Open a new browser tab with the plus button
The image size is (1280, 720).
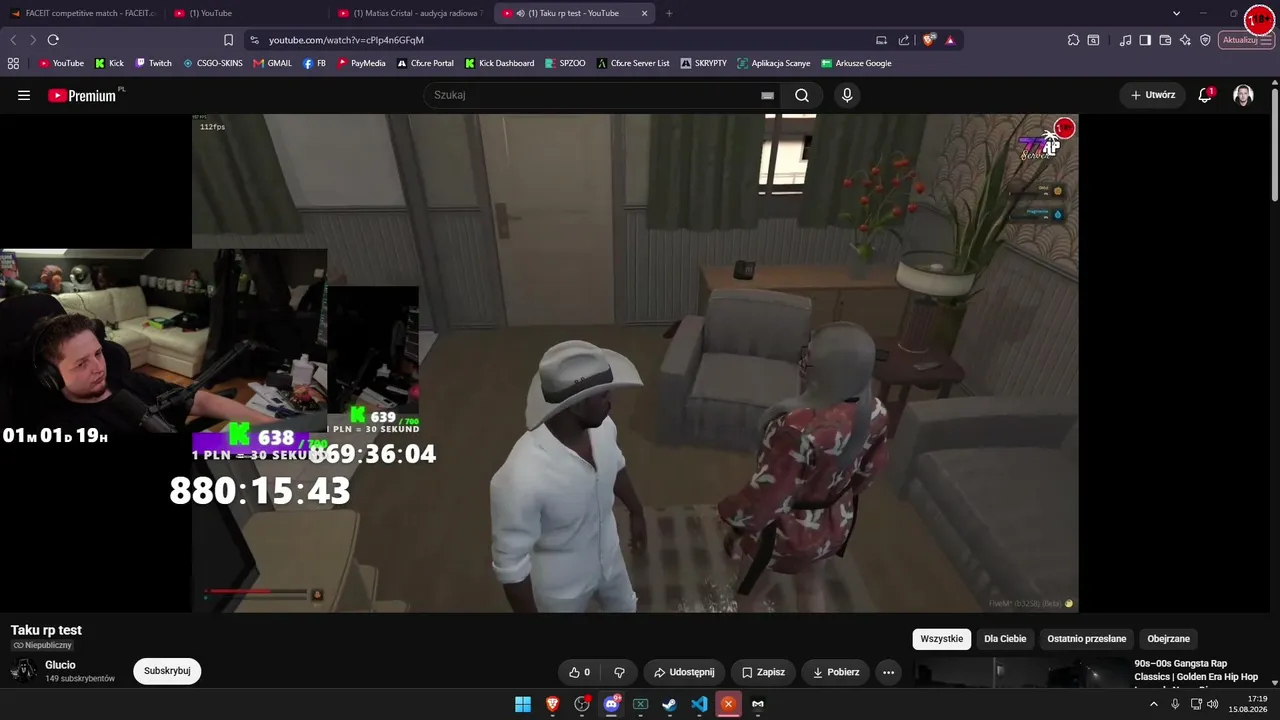point(669,13)
